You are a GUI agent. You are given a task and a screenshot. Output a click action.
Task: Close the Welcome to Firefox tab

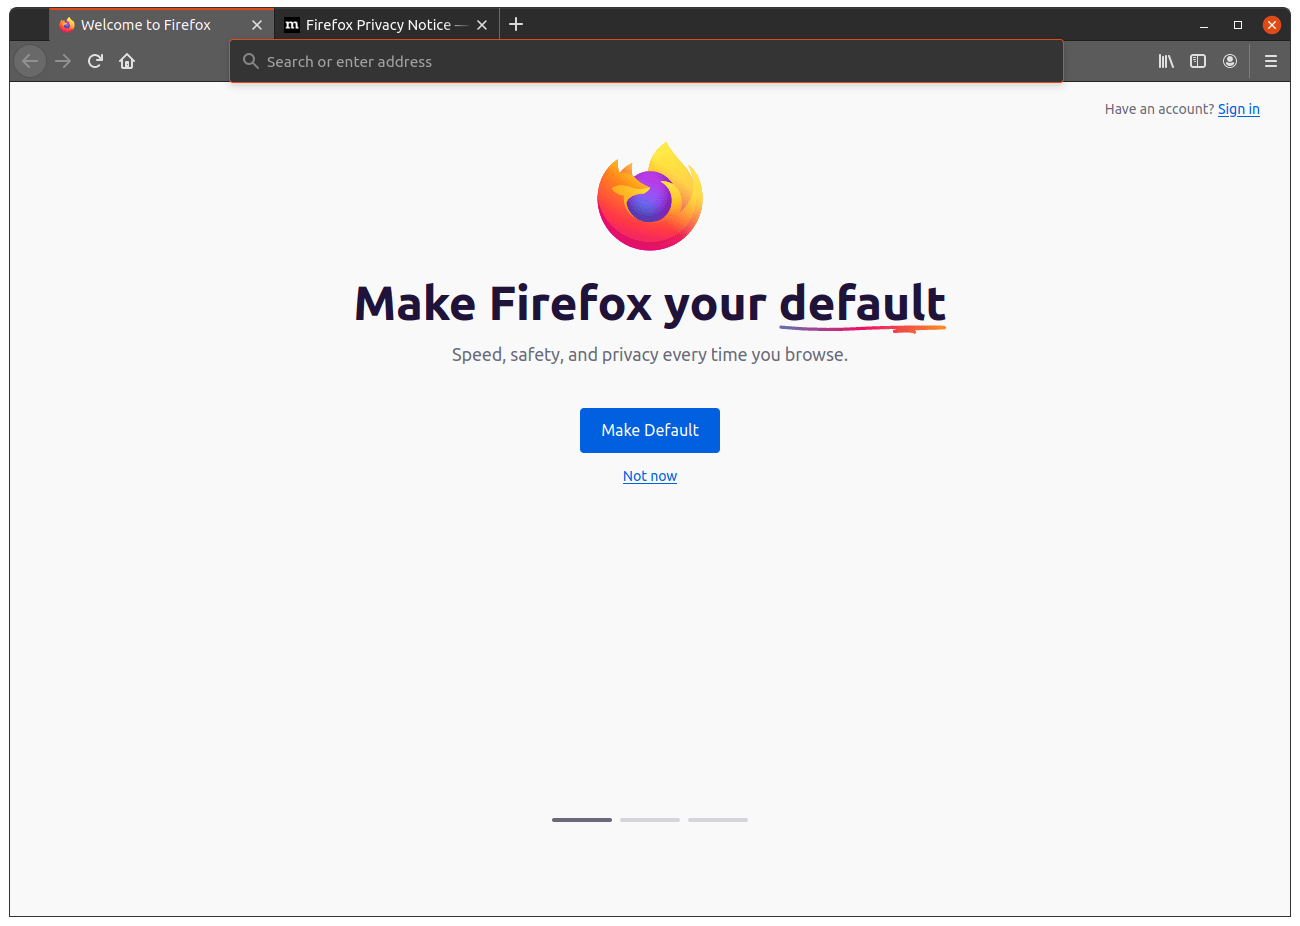[257, 25]
